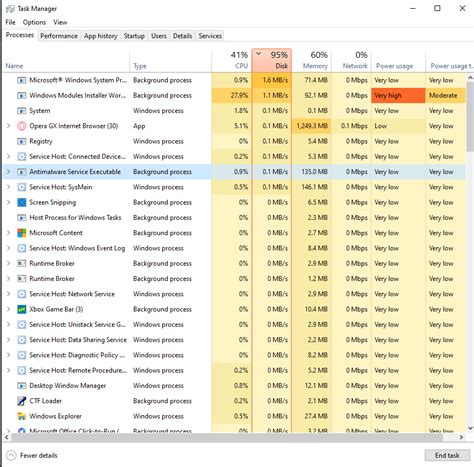Click the System process icon
The width and height of the screenshot is (474, 467).
(22, 111)
